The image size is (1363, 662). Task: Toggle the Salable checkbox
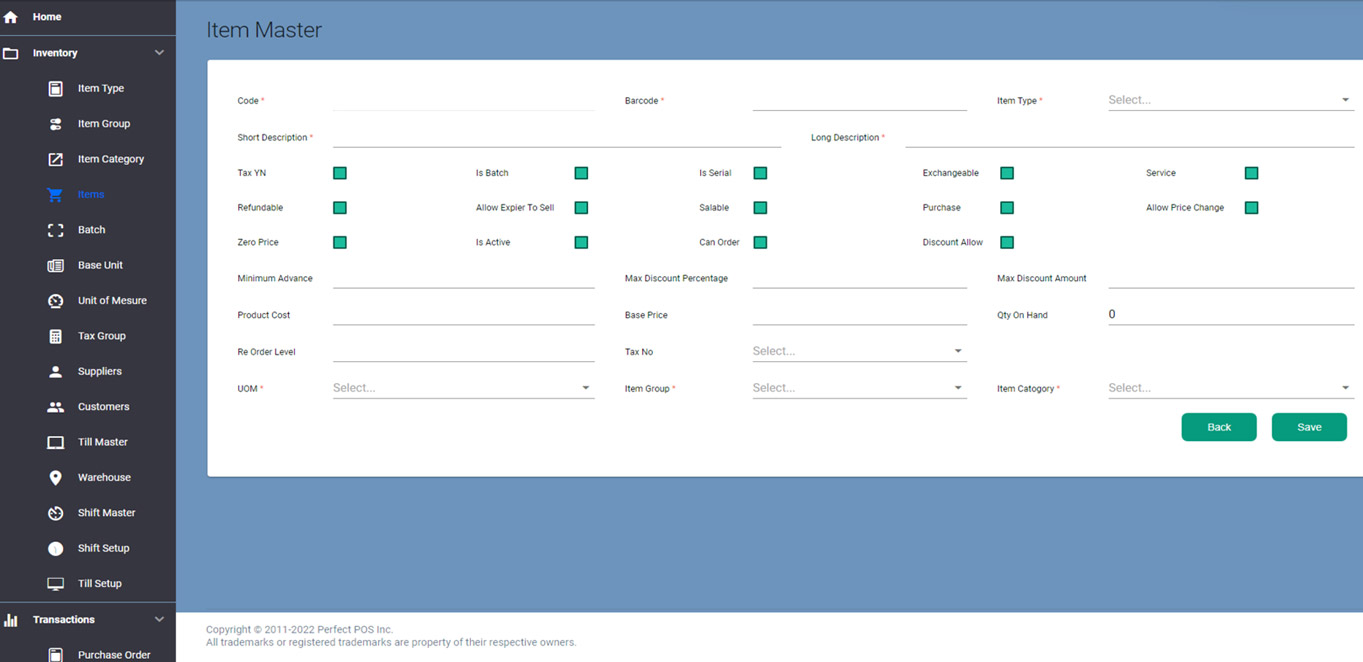coord(760,208)
